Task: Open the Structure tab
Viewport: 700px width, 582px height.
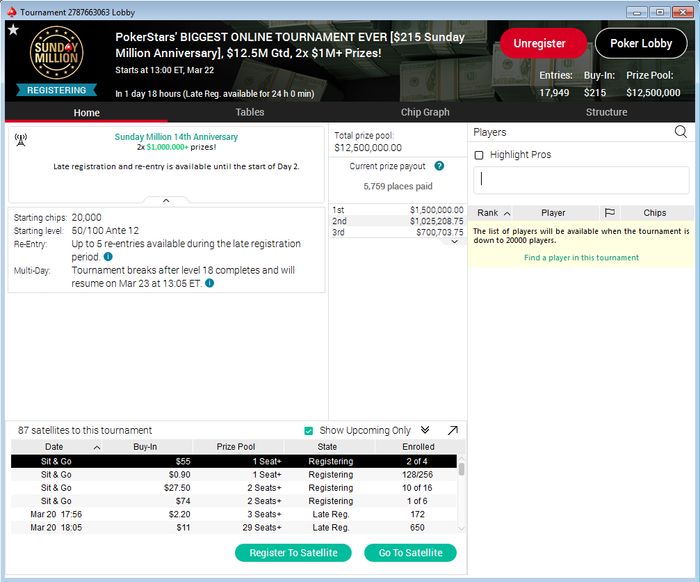Action: tap(606, 112)
